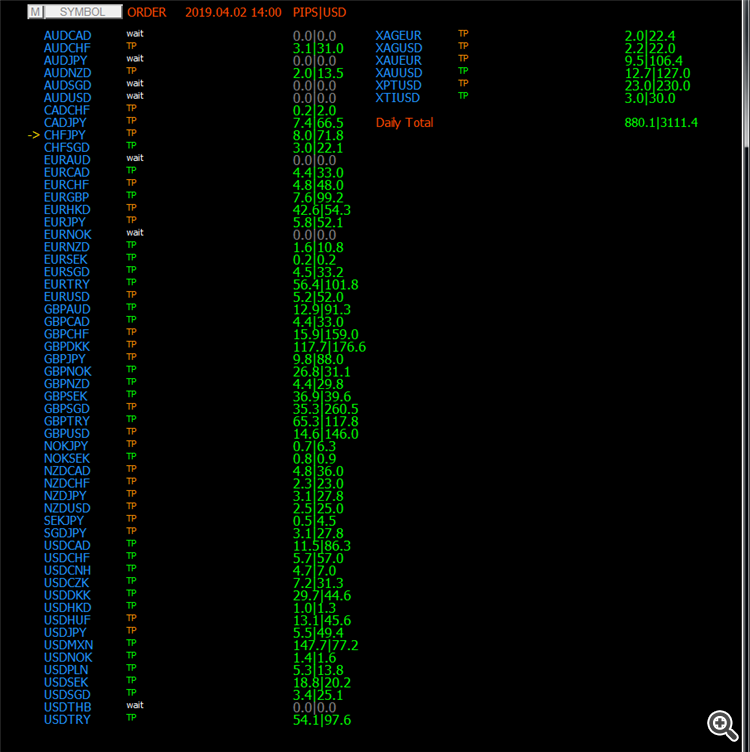Select the EURSEK symbol

pos(66,260)
